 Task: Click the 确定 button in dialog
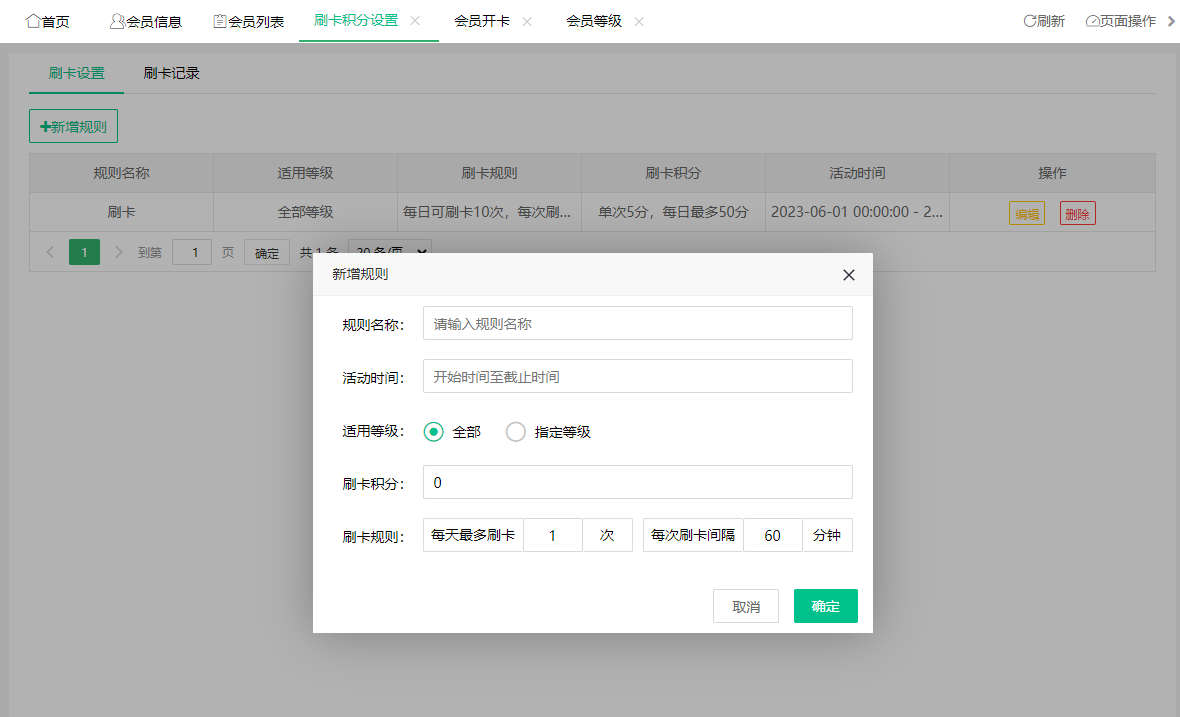click(825, 606)
